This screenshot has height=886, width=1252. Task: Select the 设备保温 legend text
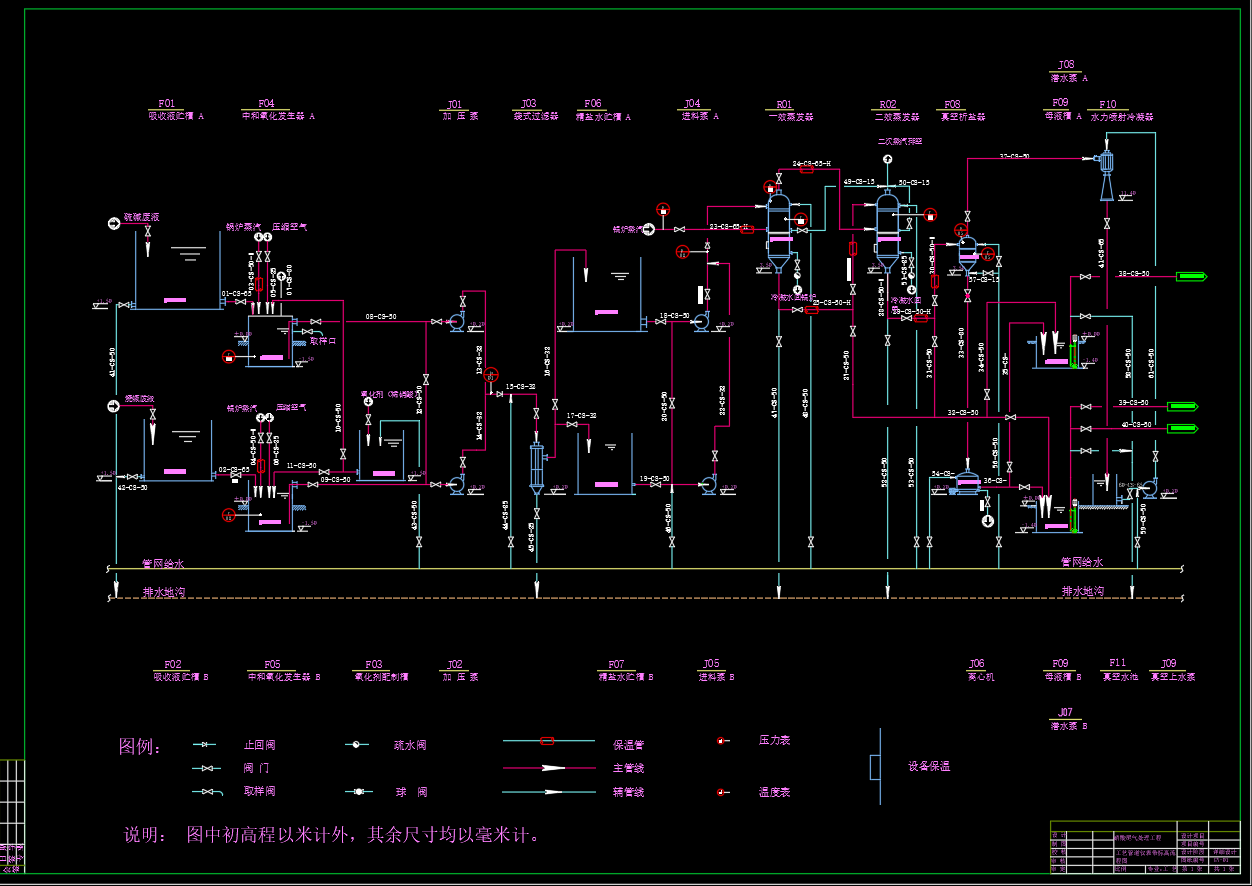[x=929, y=767]
